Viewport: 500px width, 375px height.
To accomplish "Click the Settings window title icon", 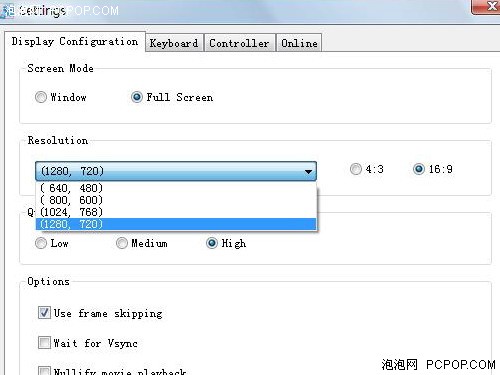I will (x=8, y=10).
